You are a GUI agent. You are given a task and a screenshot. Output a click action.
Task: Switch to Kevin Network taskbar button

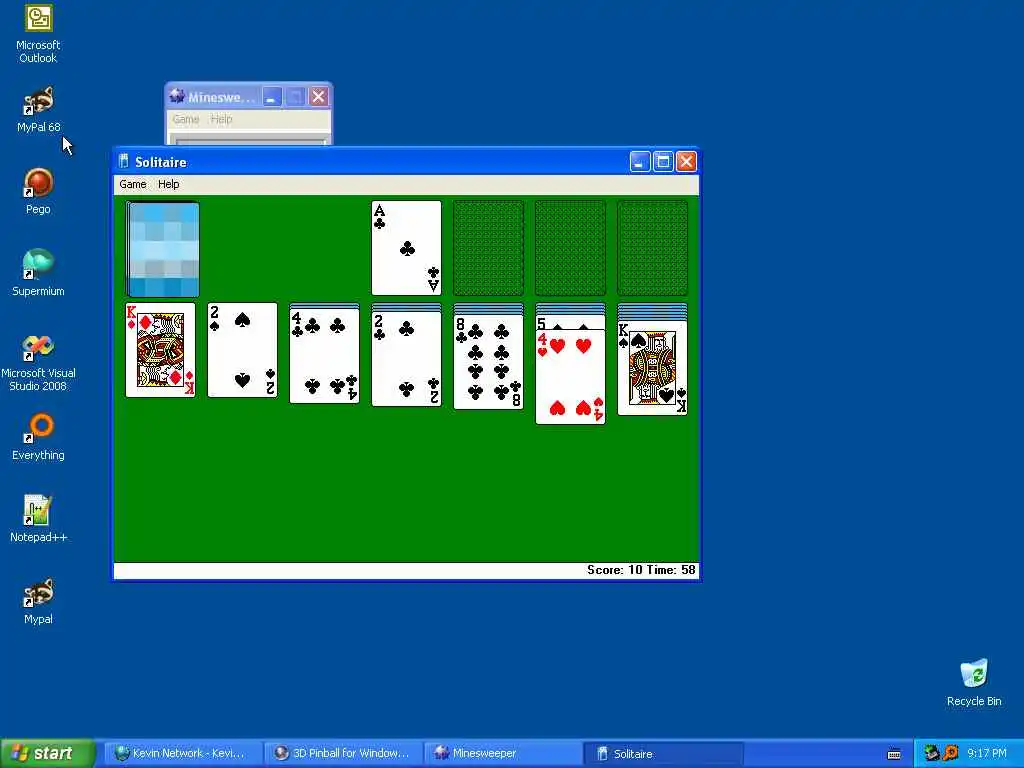(184, 754)
